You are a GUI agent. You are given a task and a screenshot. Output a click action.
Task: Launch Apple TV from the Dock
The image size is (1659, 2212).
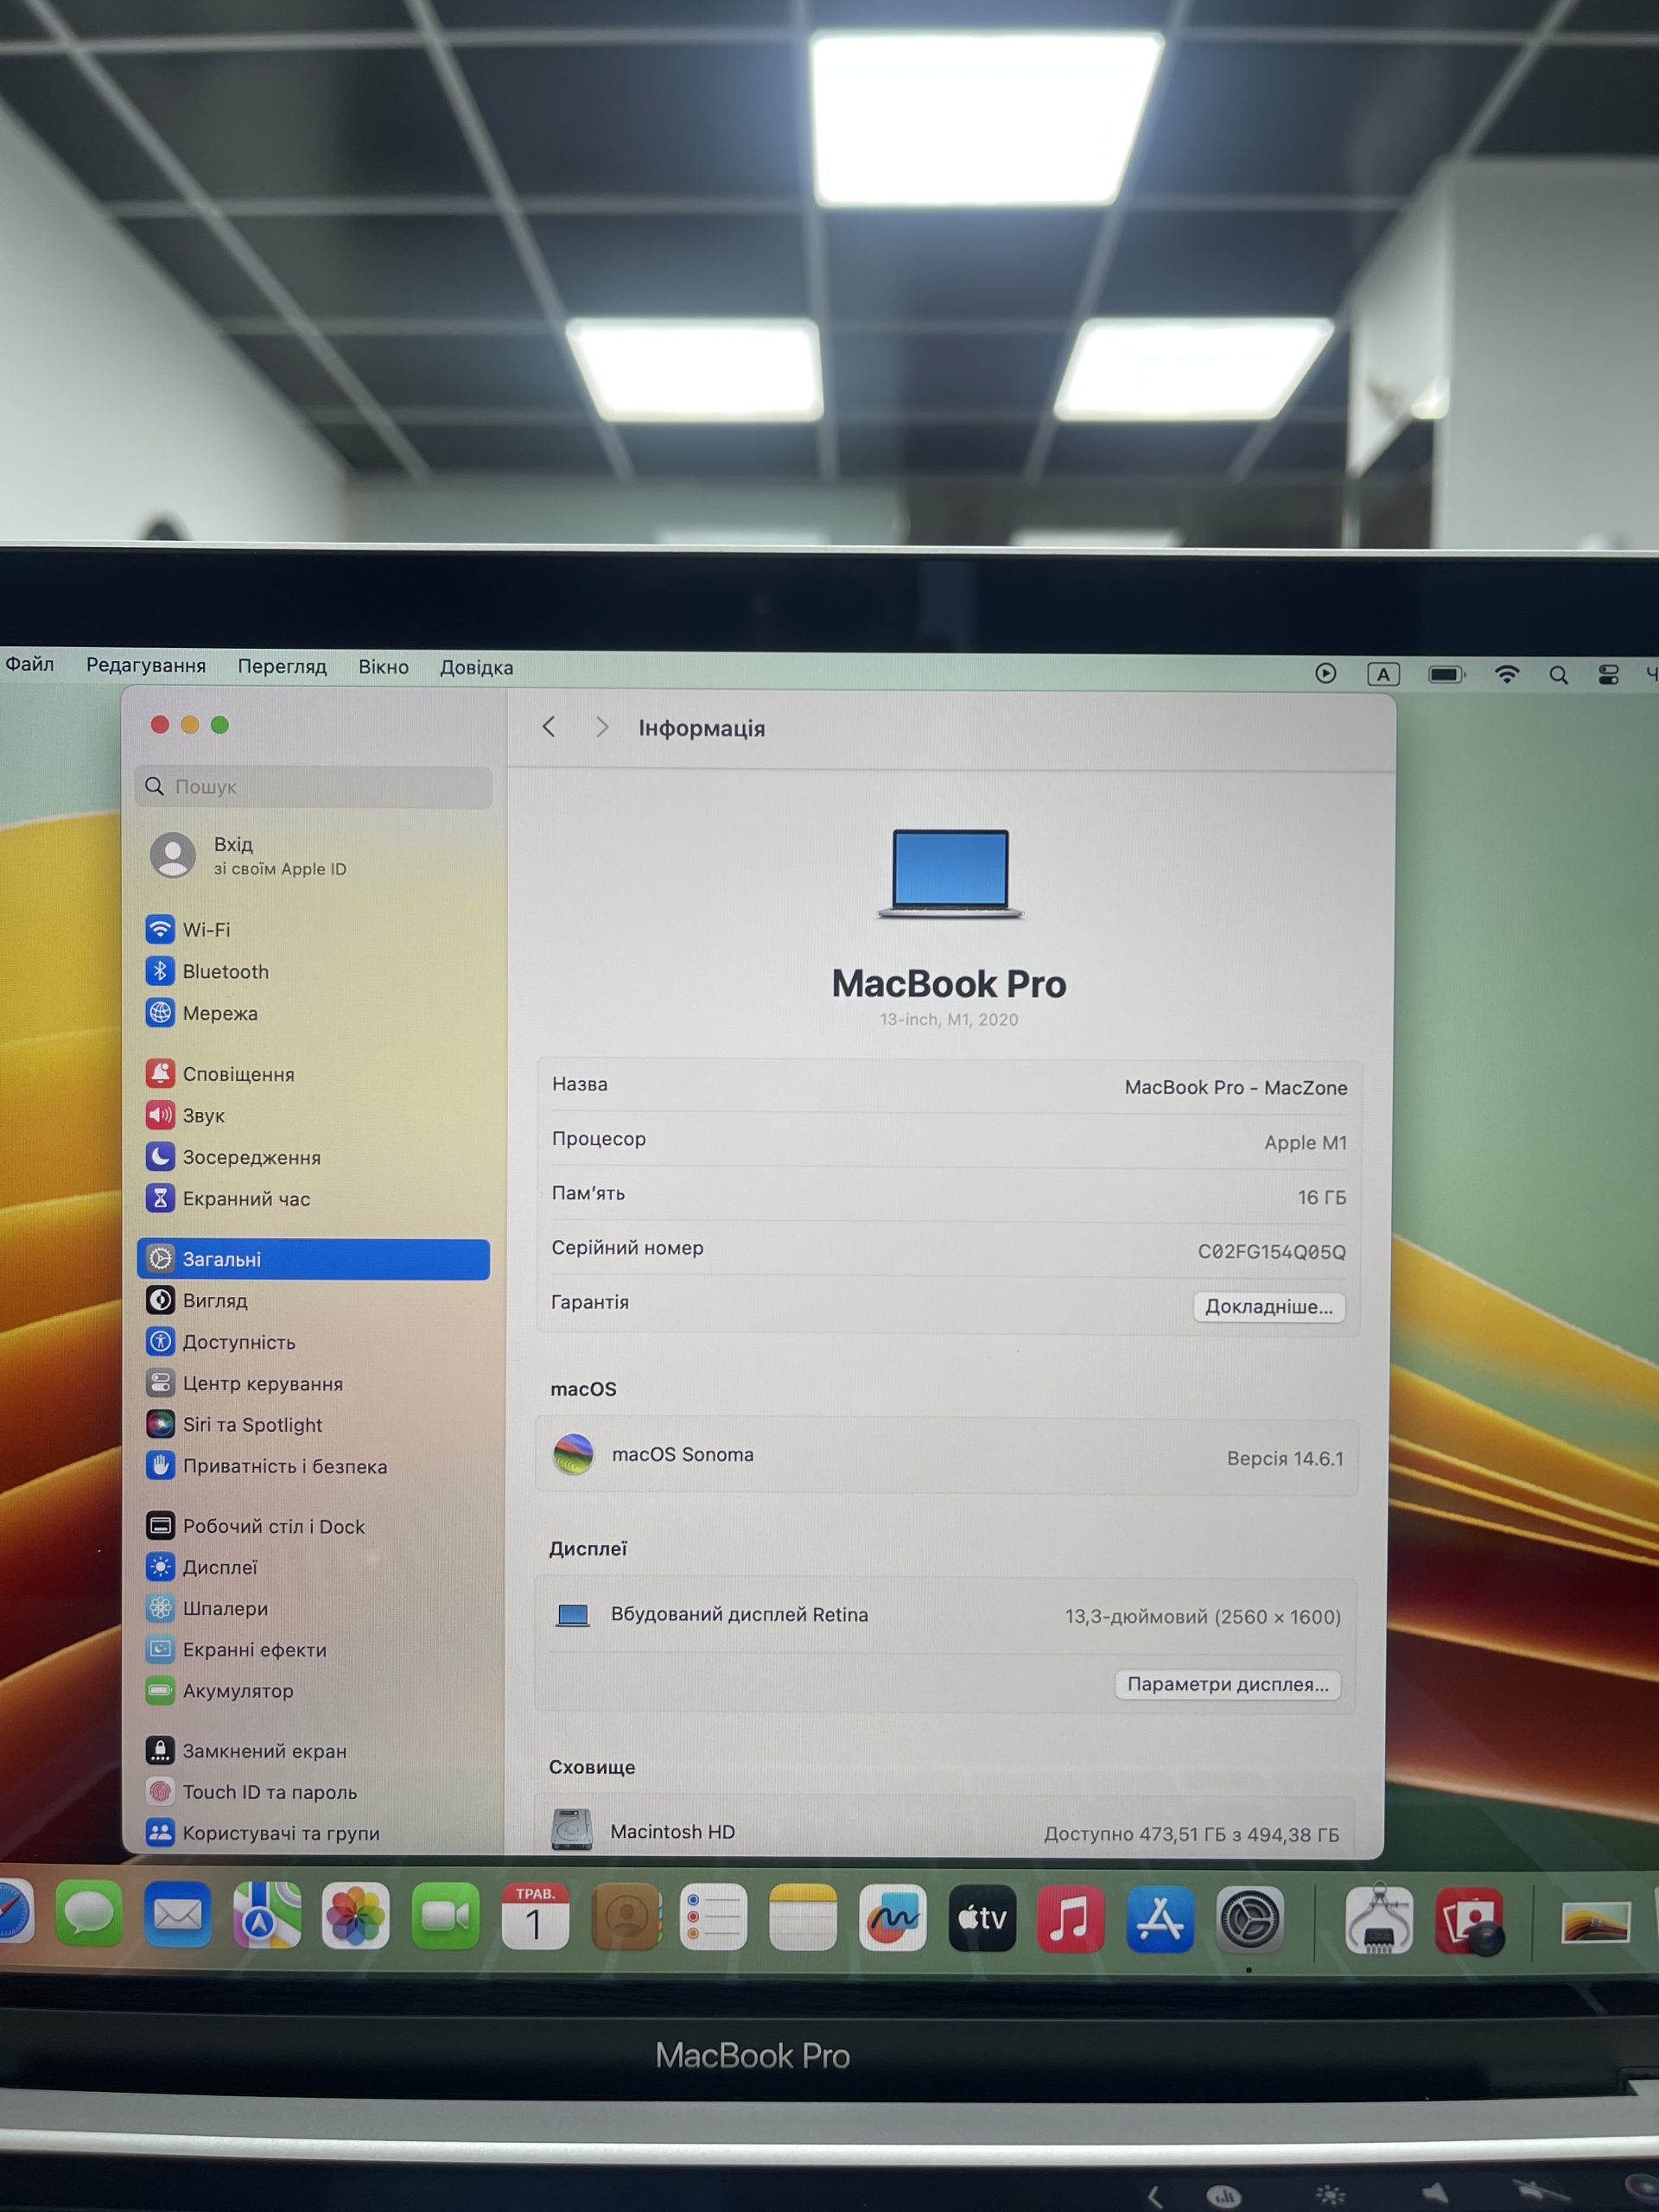click(982, 1919)
